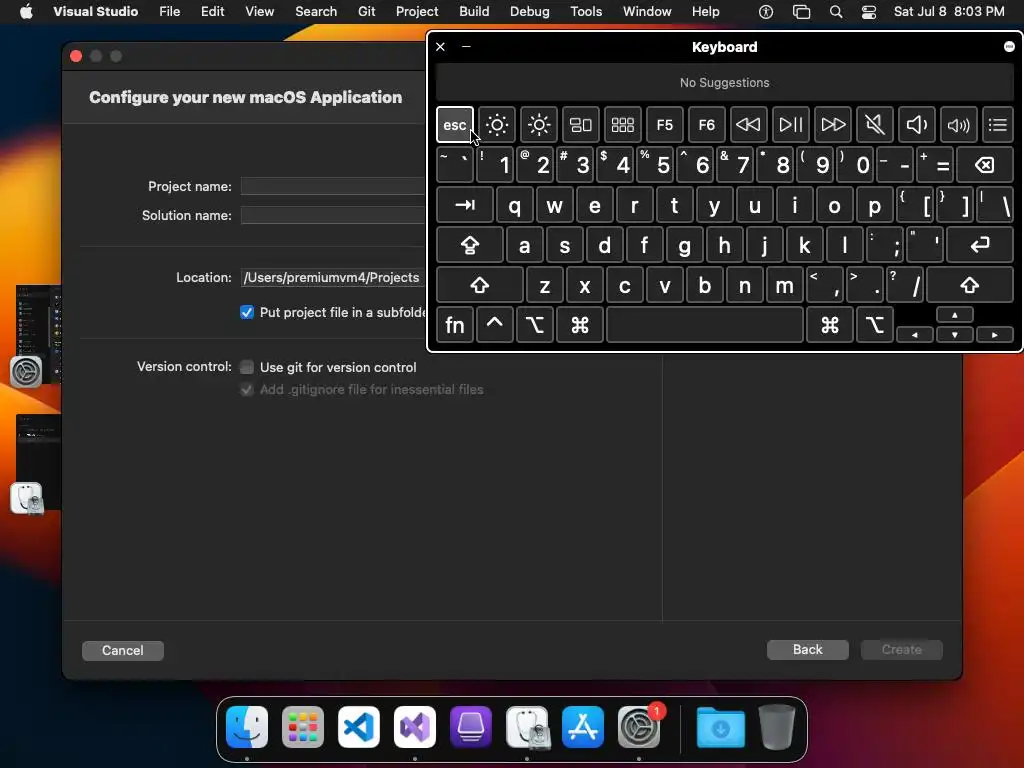Click the F6 key

pyautogui.click(x=707, y=125)
